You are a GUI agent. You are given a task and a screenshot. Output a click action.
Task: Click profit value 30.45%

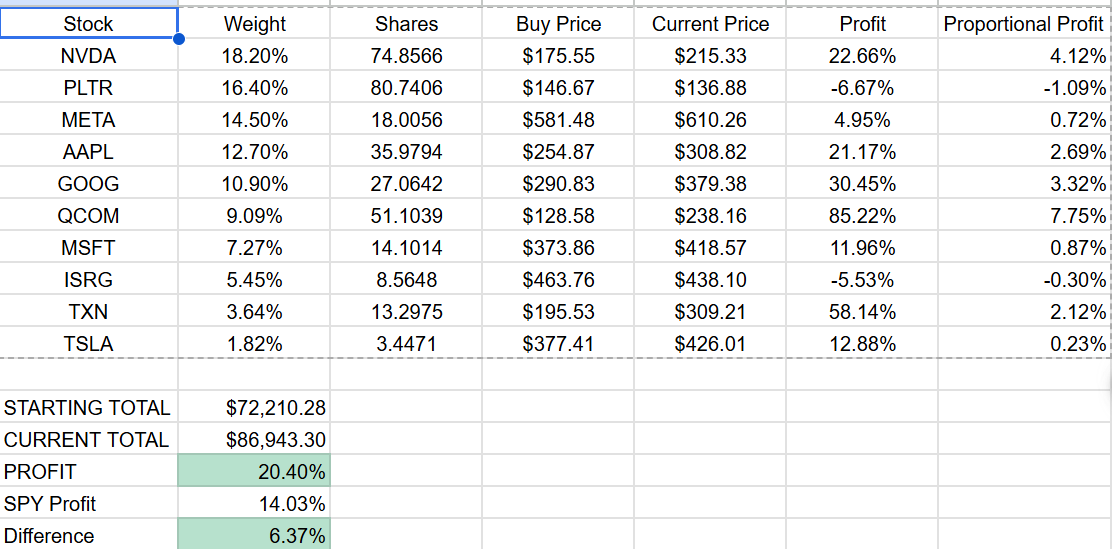click(x=862, y=184)
